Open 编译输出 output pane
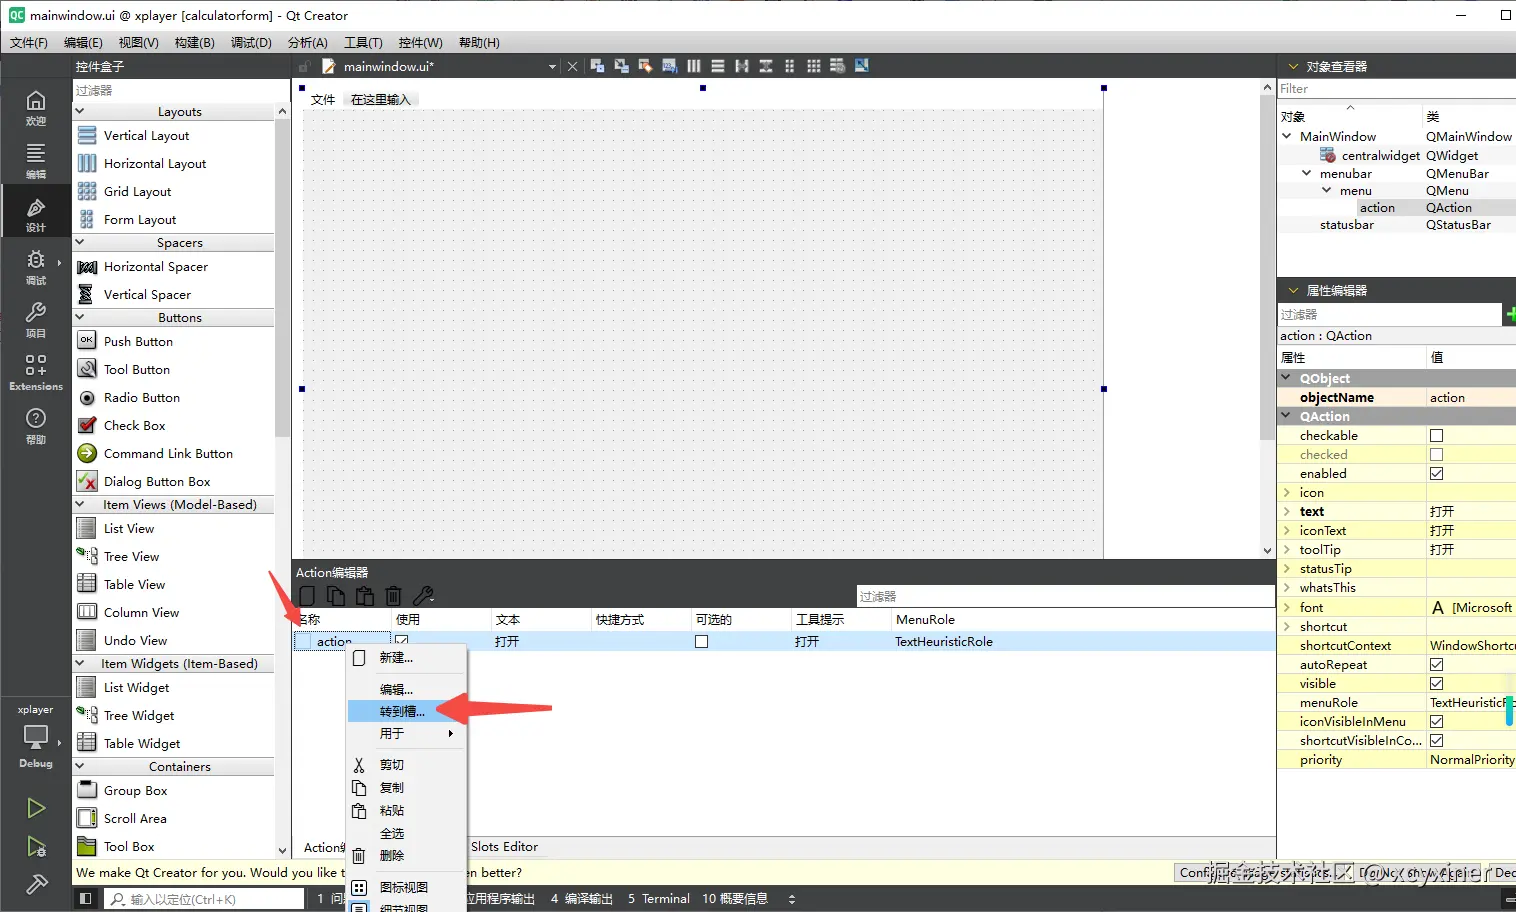The width and height of the screenshot is (1516, 912). [x=582, y=899]
